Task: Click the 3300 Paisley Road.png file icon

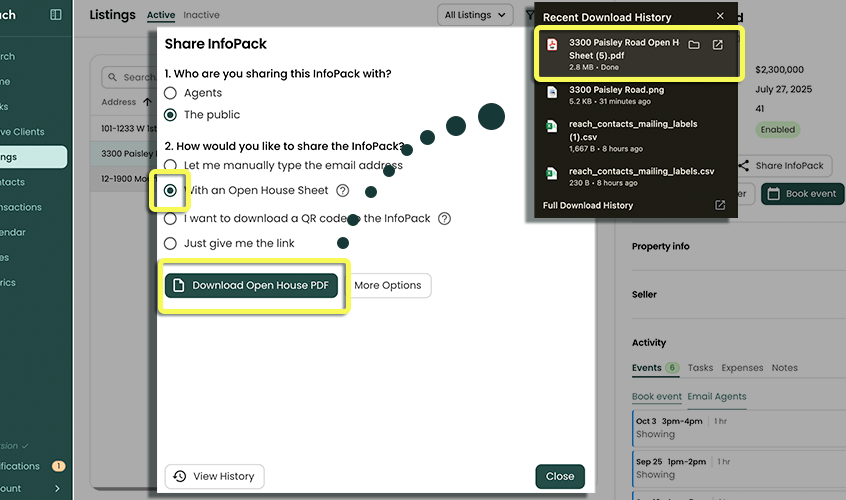Action: tap(551, 91)
